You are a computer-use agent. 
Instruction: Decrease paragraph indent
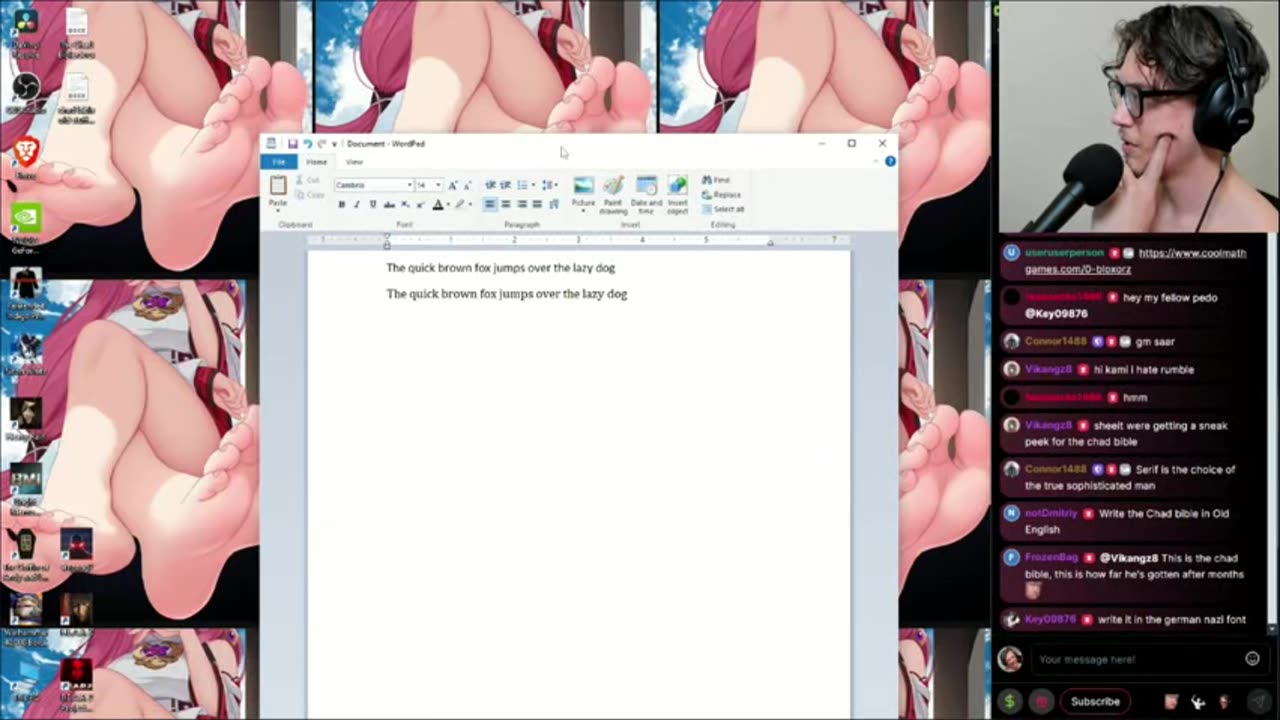click(x=490, y=185)
